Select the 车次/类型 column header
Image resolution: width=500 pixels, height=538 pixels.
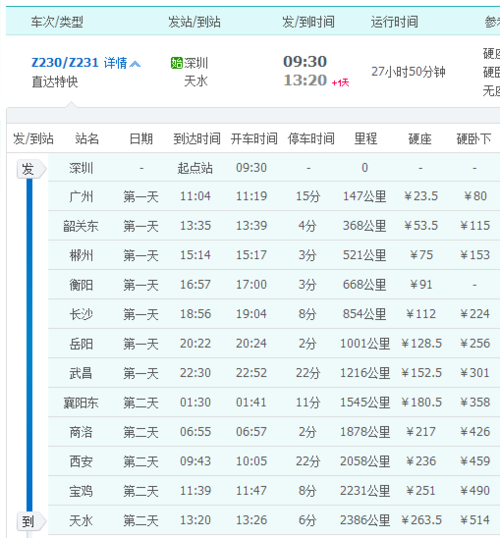coord(57,22)
